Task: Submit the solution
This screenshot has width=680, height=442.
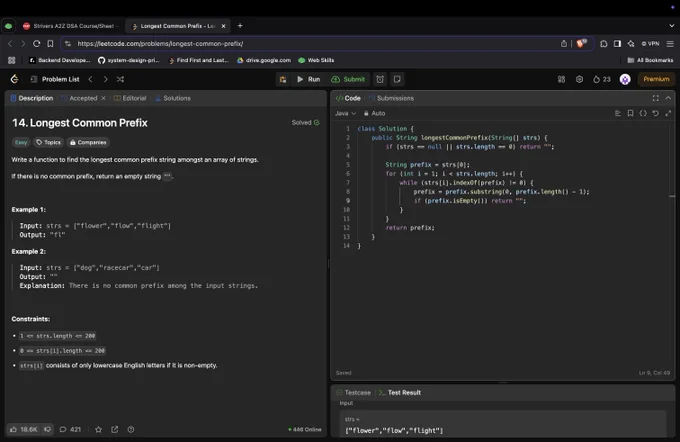Action: coord(348,79)
